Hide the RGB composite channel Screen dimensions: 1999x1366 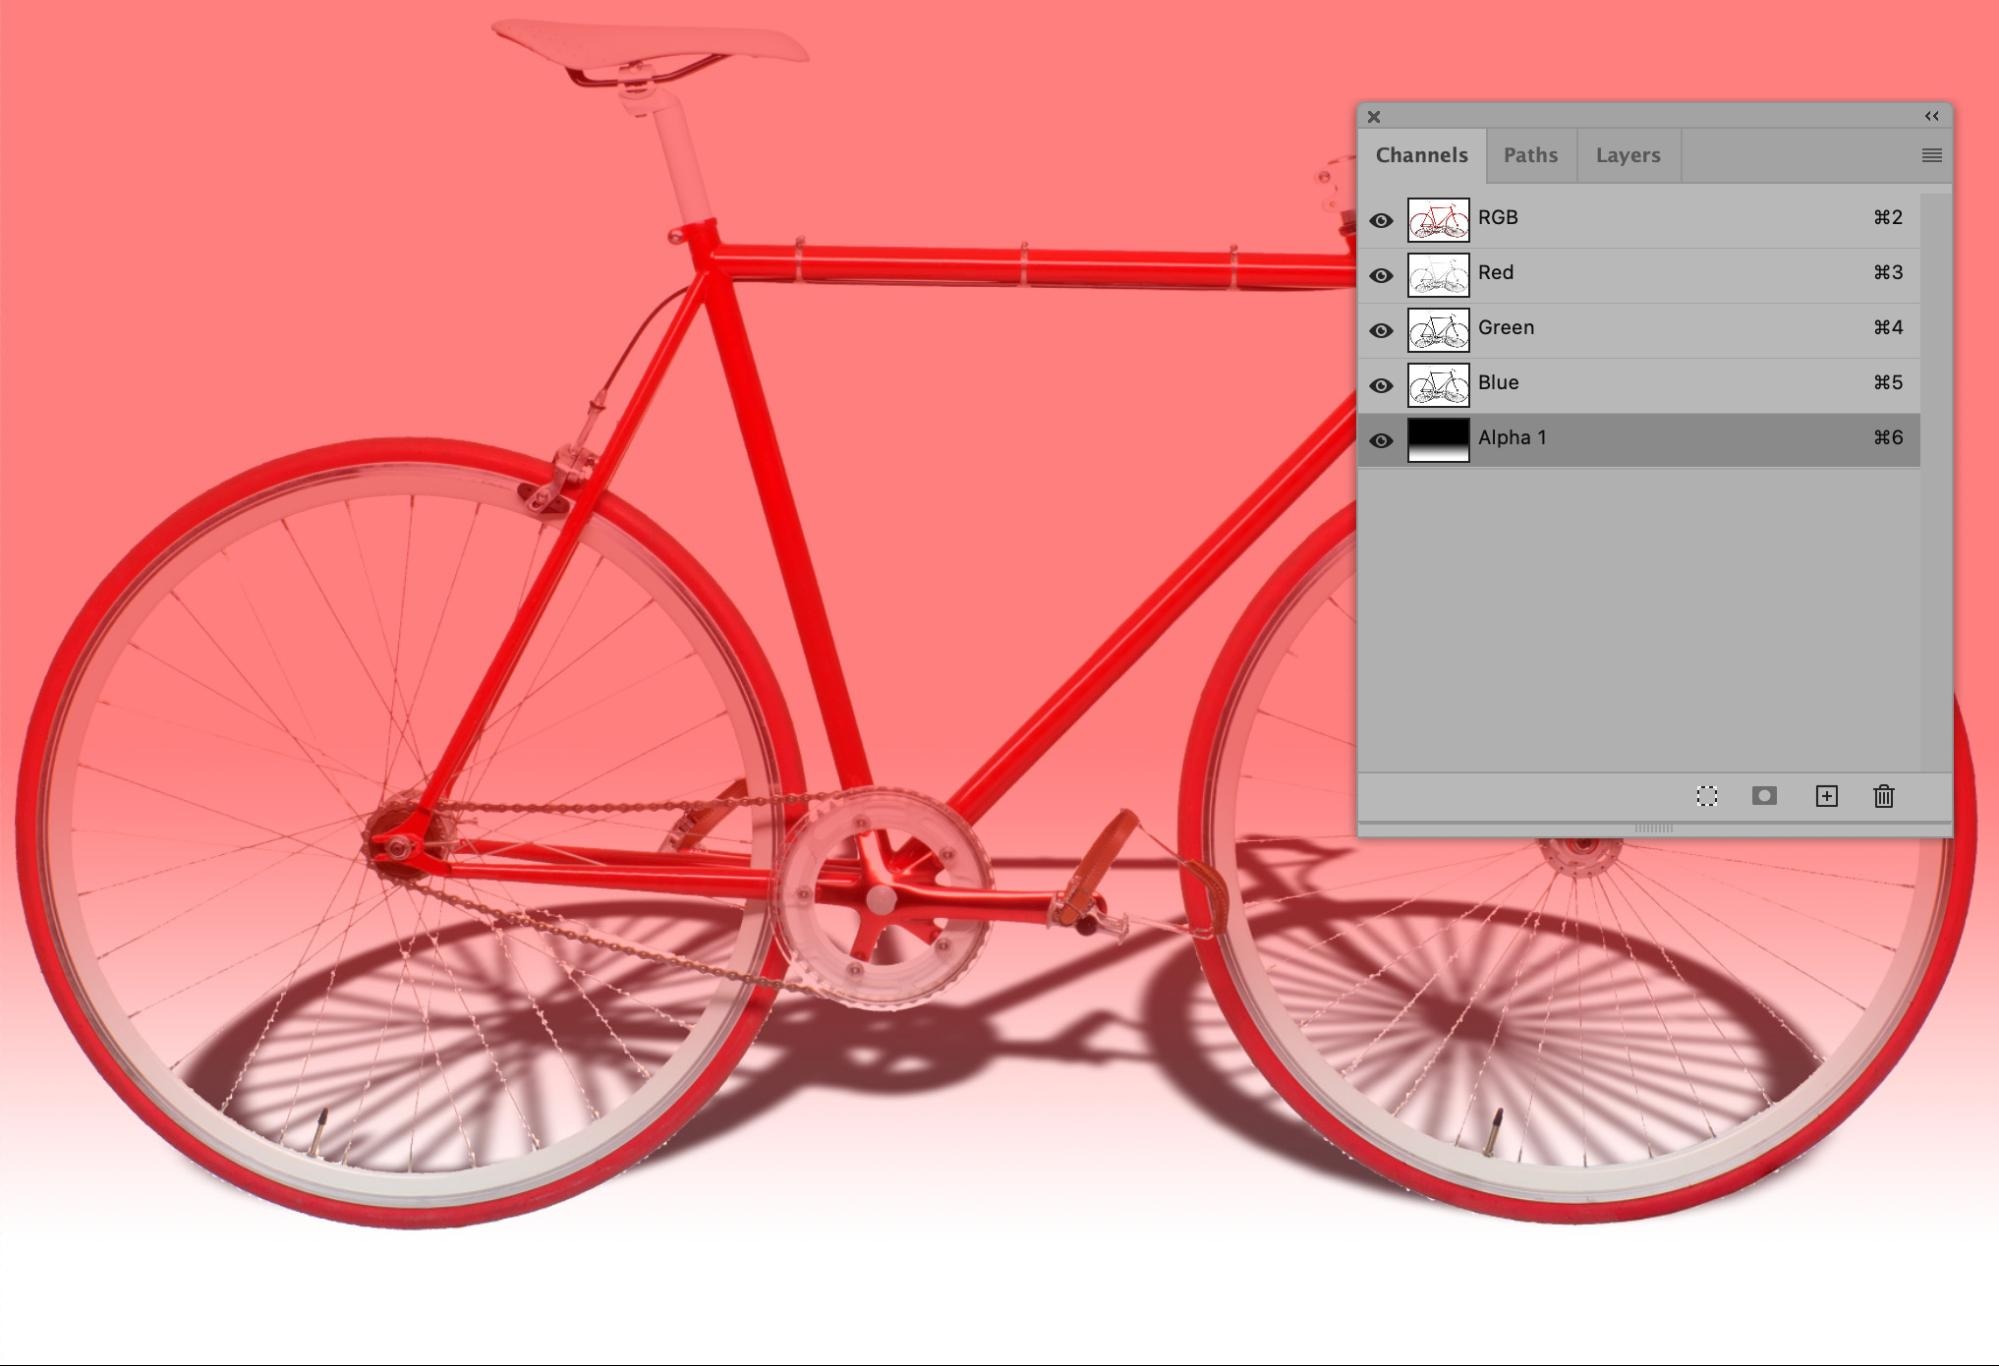coord(1381,220)
